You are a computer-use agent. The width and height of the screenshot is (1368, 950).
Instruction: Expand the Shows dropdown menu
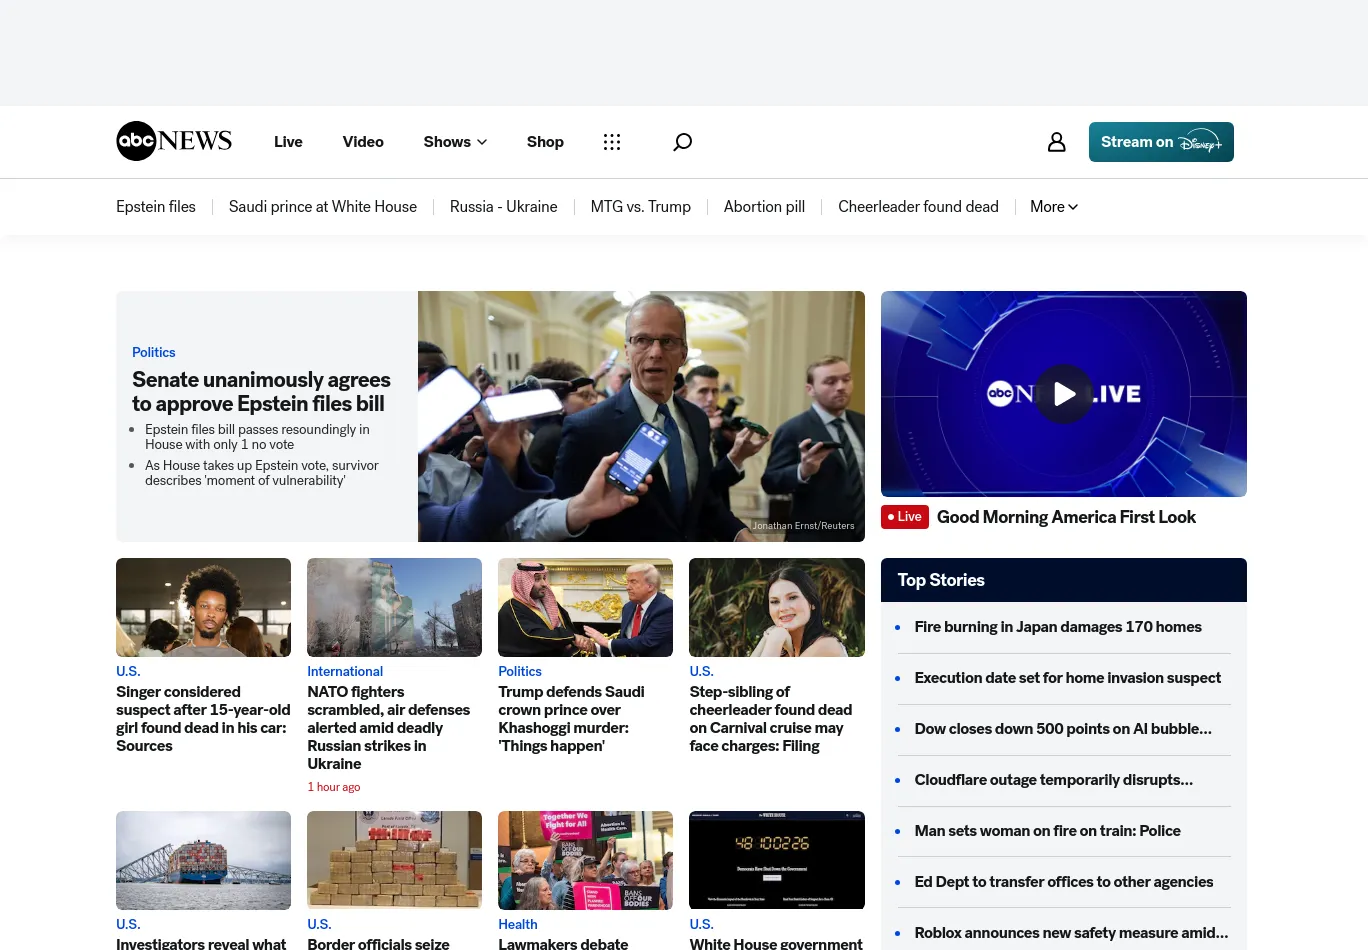tap(455, 142)
